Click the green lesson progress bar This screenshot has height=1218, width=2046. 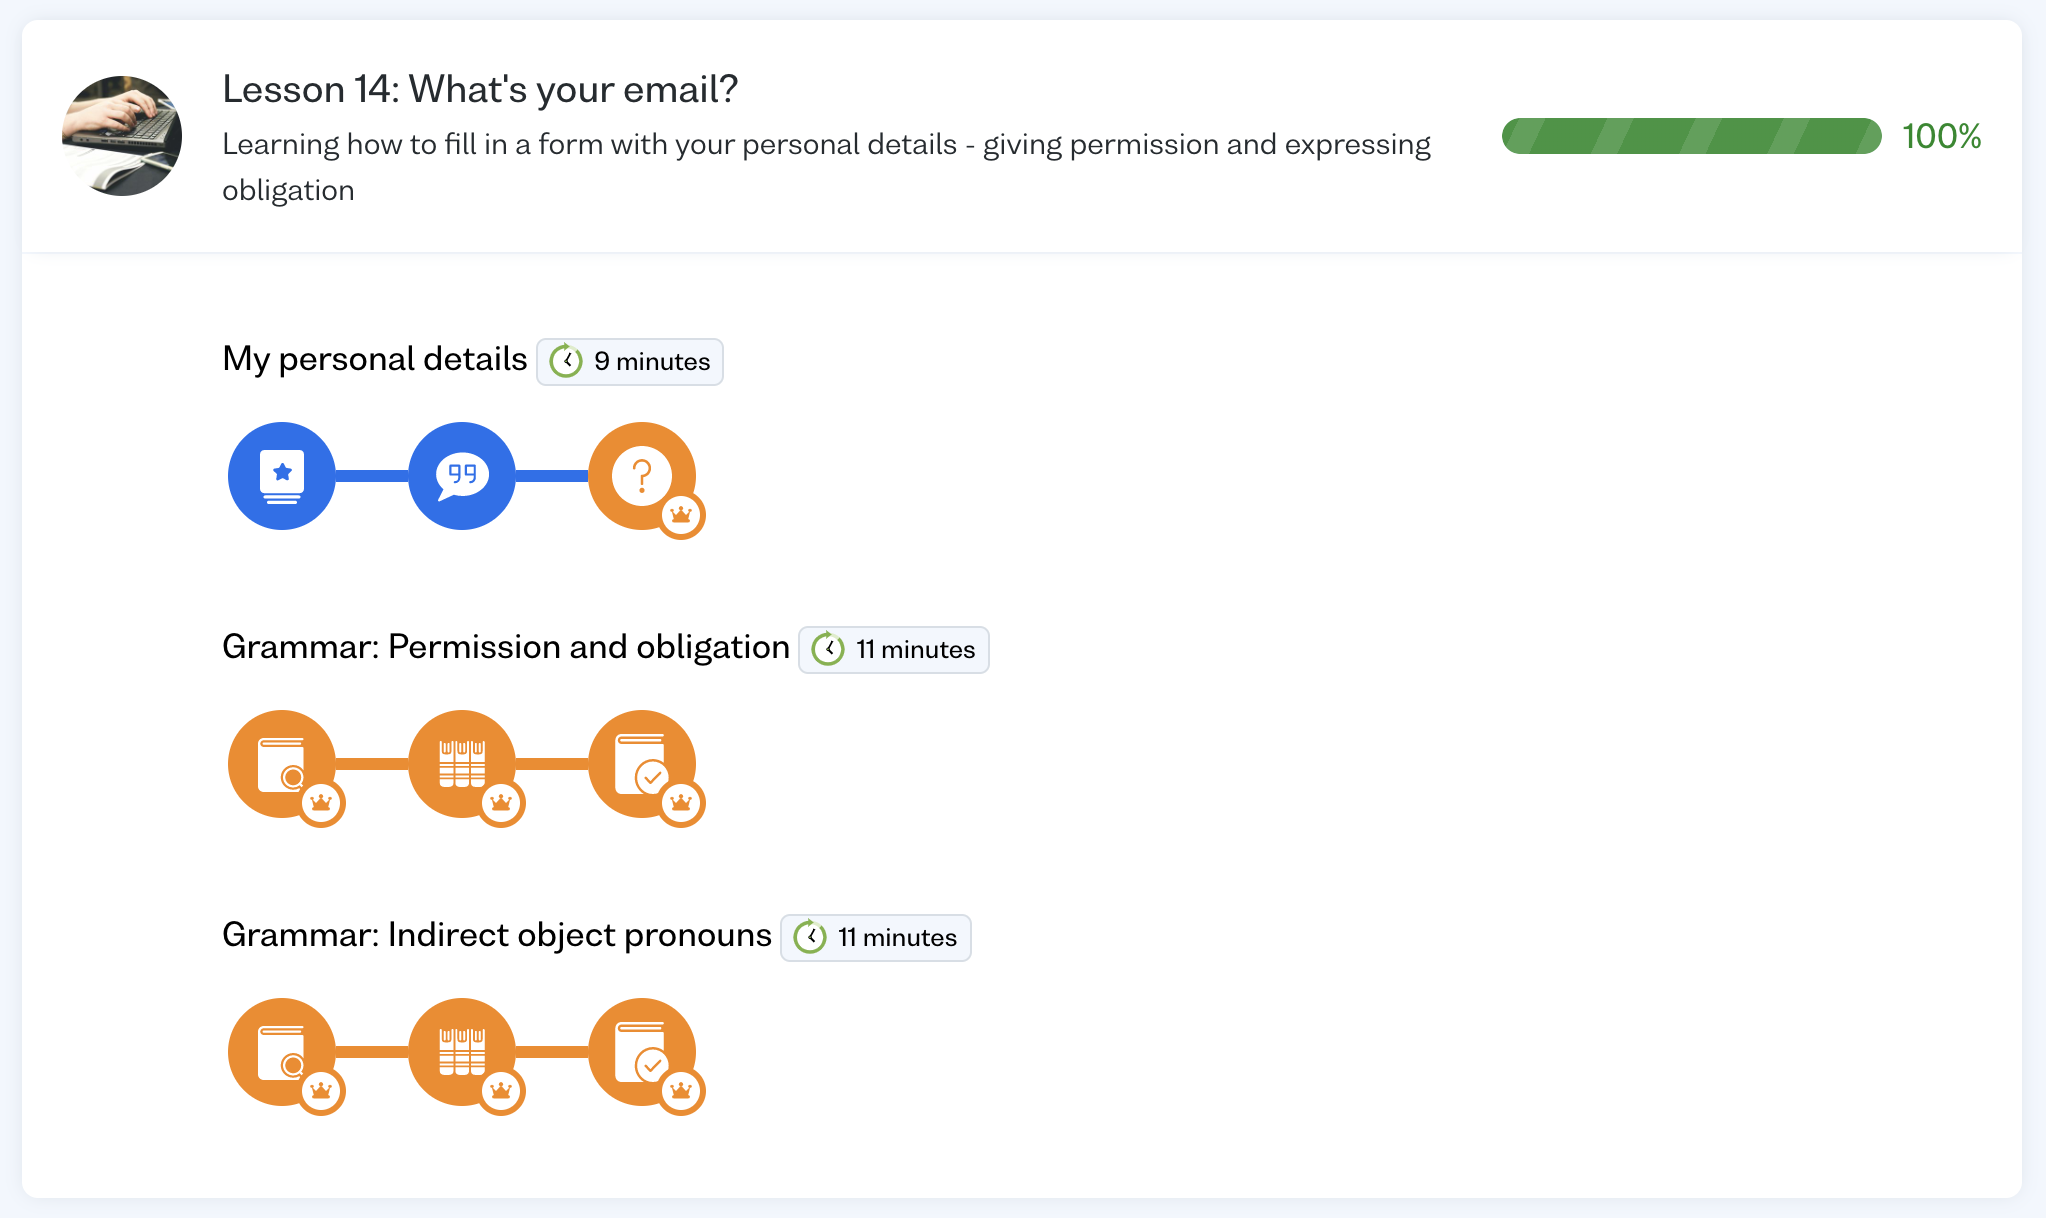coord(1692,136)
